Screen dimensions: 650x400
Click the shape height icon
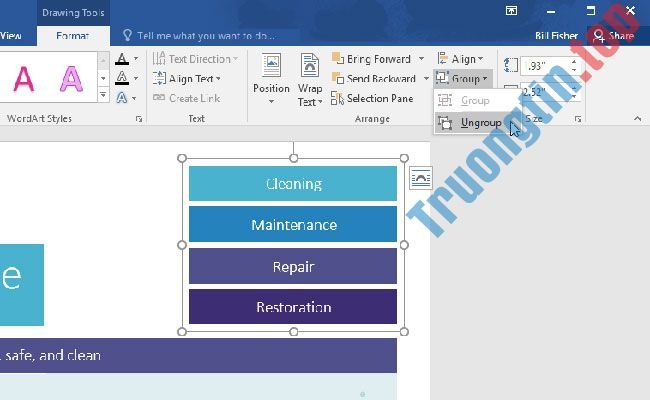pos(511,65)
